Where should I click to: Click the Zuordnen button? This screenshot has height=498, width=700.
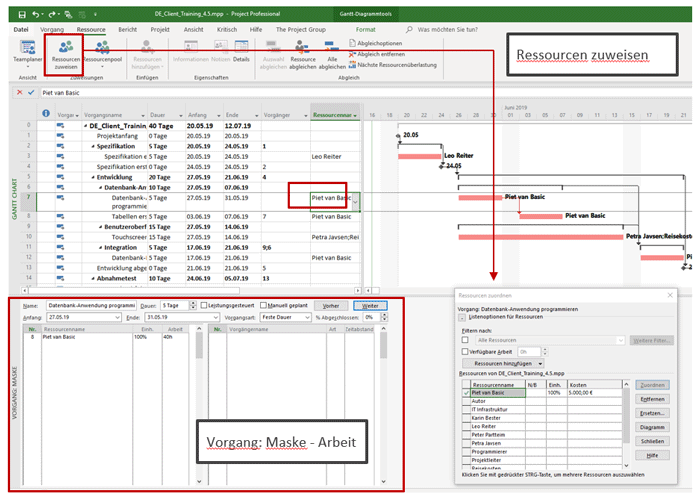tap(651, 385)
